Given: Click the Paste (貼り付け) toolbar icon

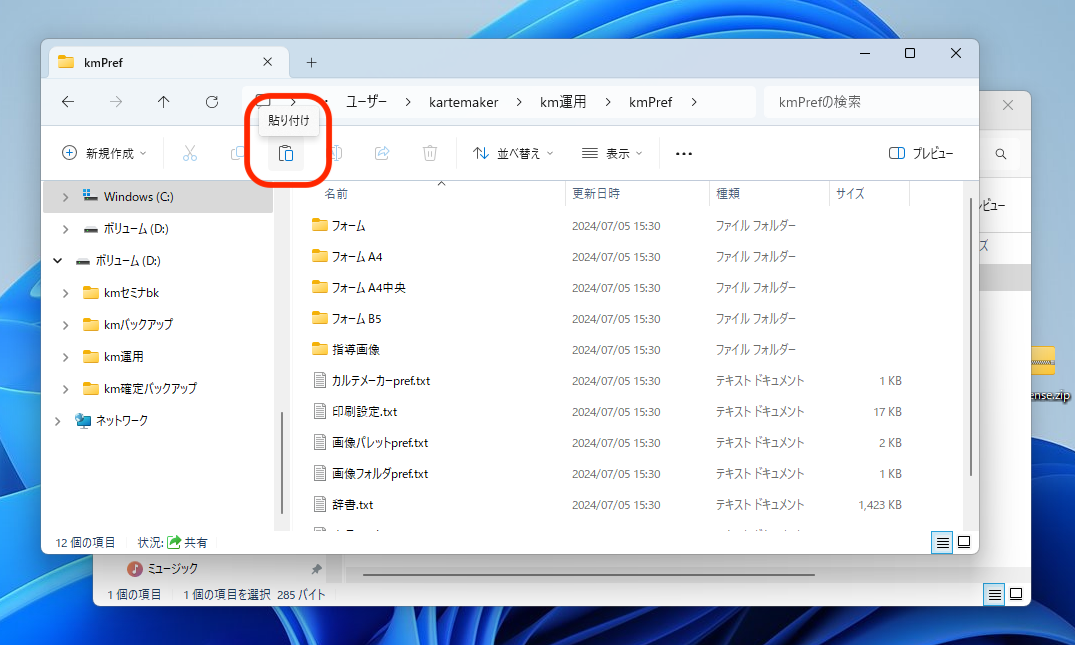Looking at the screenshot, I should tap(286, 153).
